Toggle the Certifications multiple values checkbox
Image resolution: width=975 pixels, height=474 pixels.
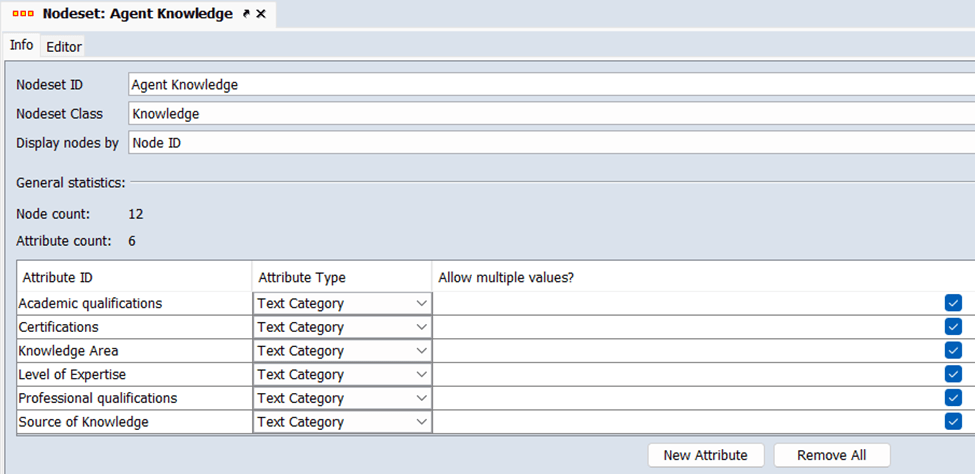tap(953, 327)
